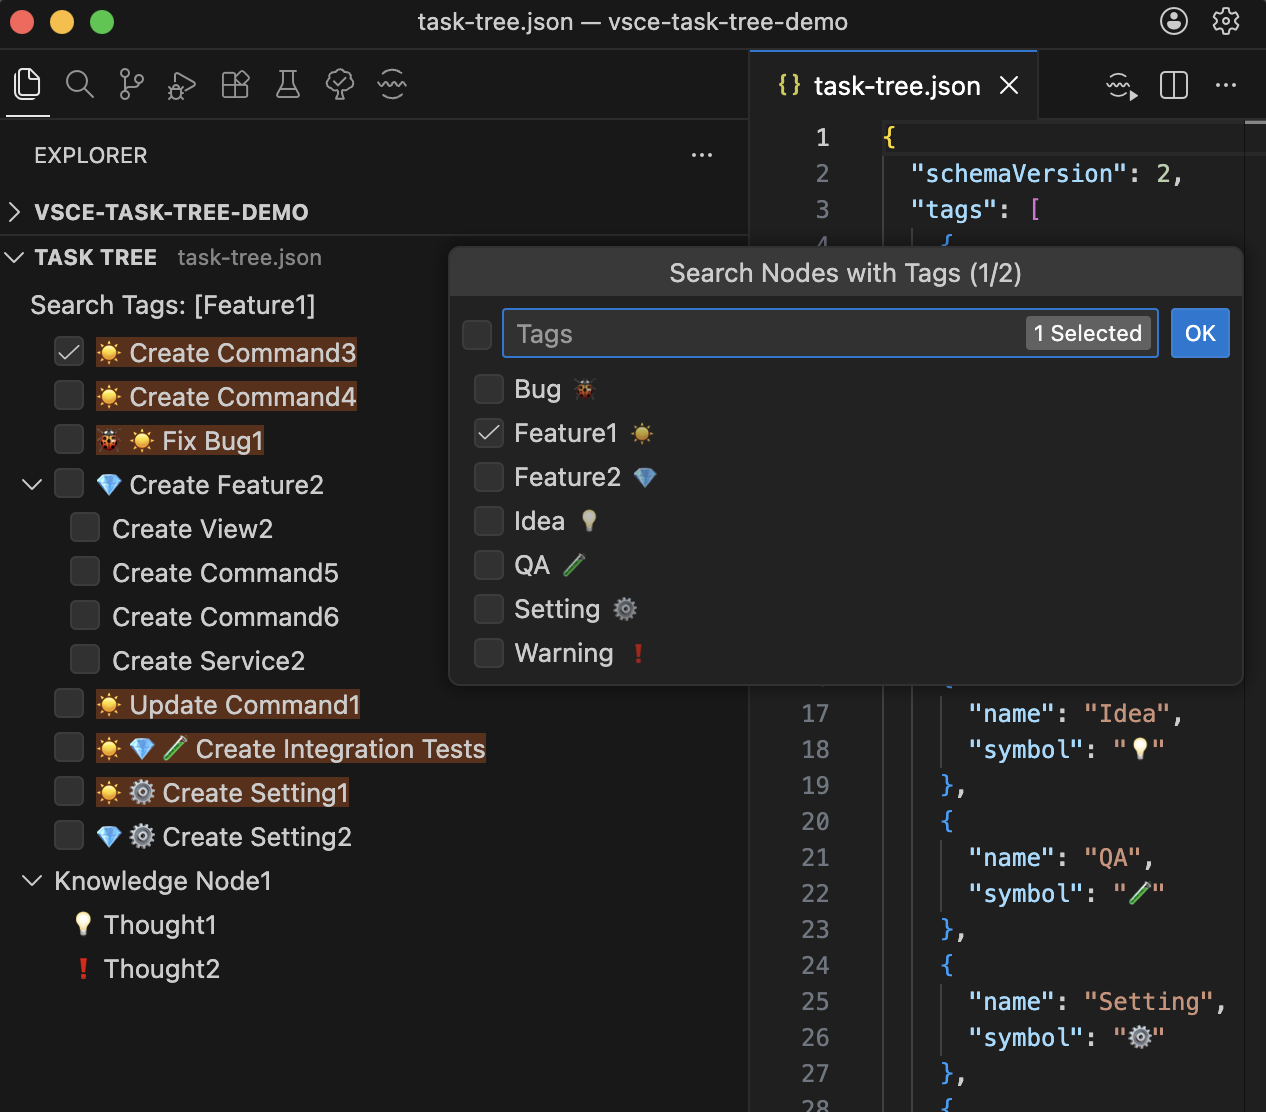Check the Create Setting2 task checkbox

(69, 836)
